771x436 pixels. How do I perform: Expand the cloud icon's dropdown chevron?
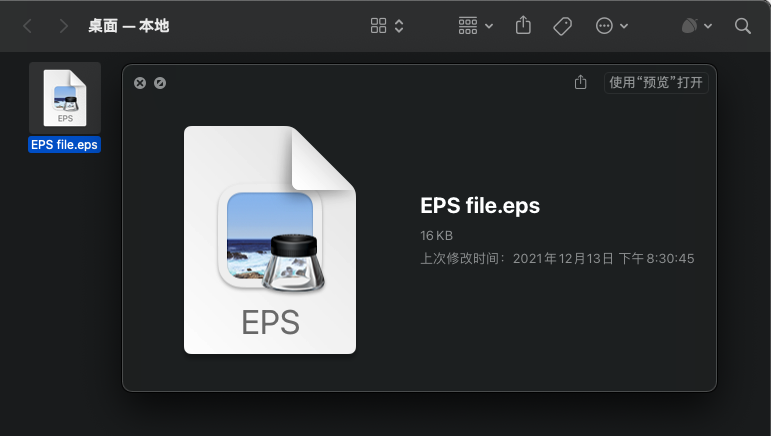click(x=708, y=26)
